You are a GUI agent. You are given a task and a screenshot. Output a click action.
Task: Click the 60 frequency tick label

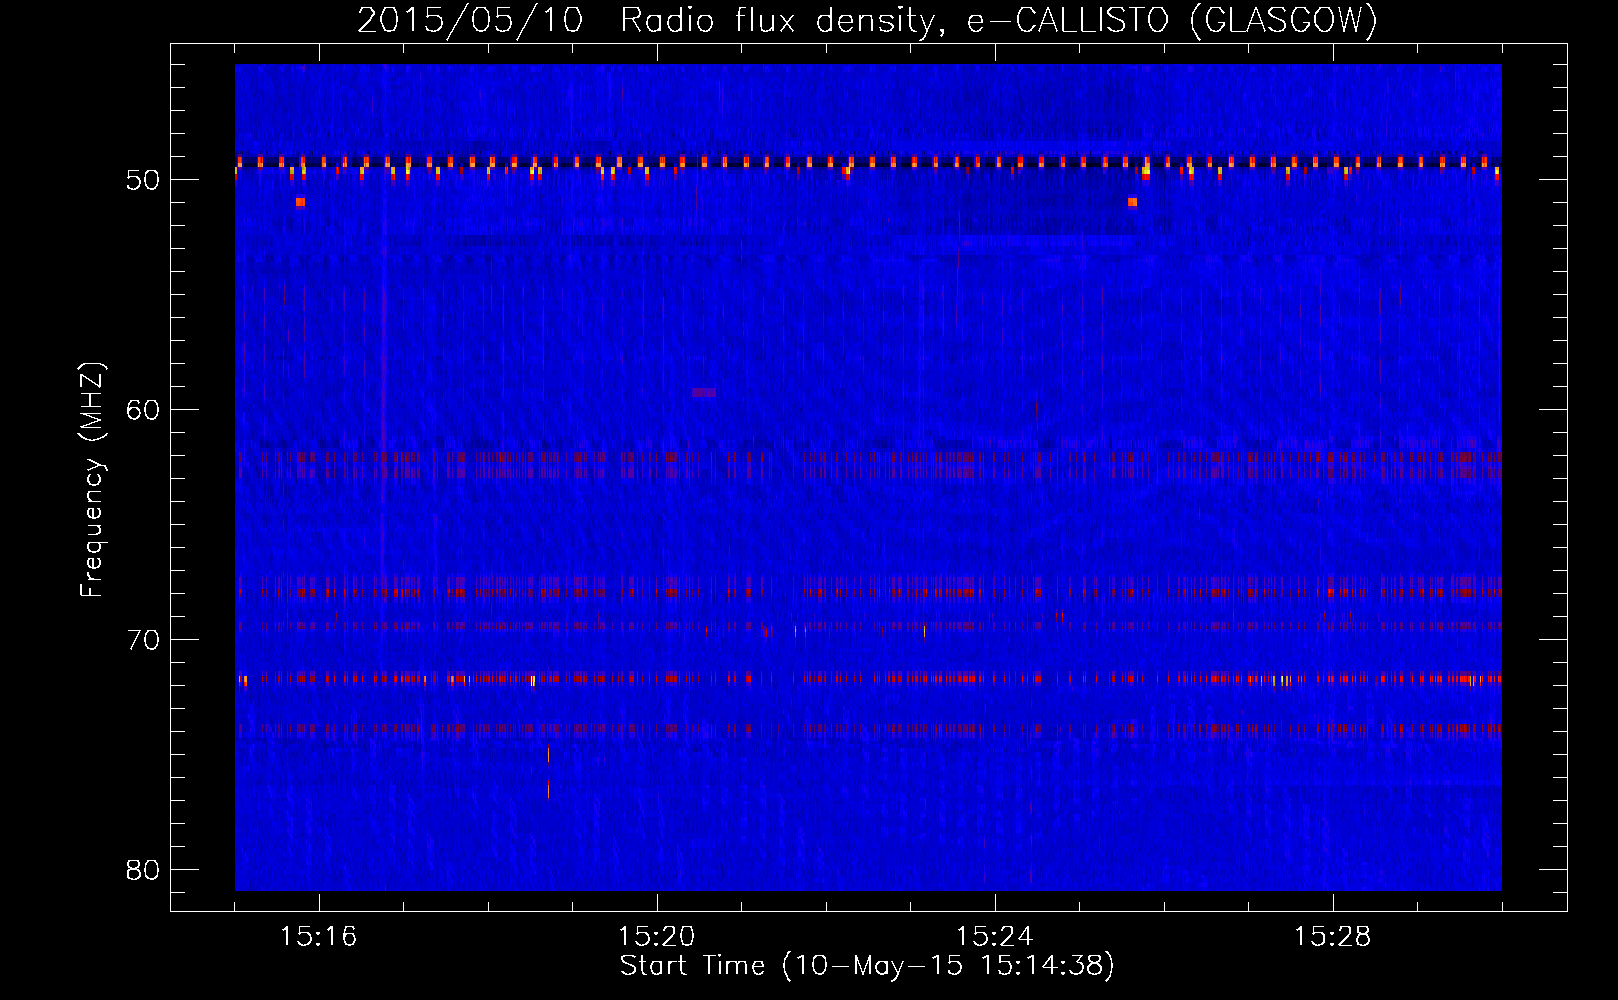(143, 410)
